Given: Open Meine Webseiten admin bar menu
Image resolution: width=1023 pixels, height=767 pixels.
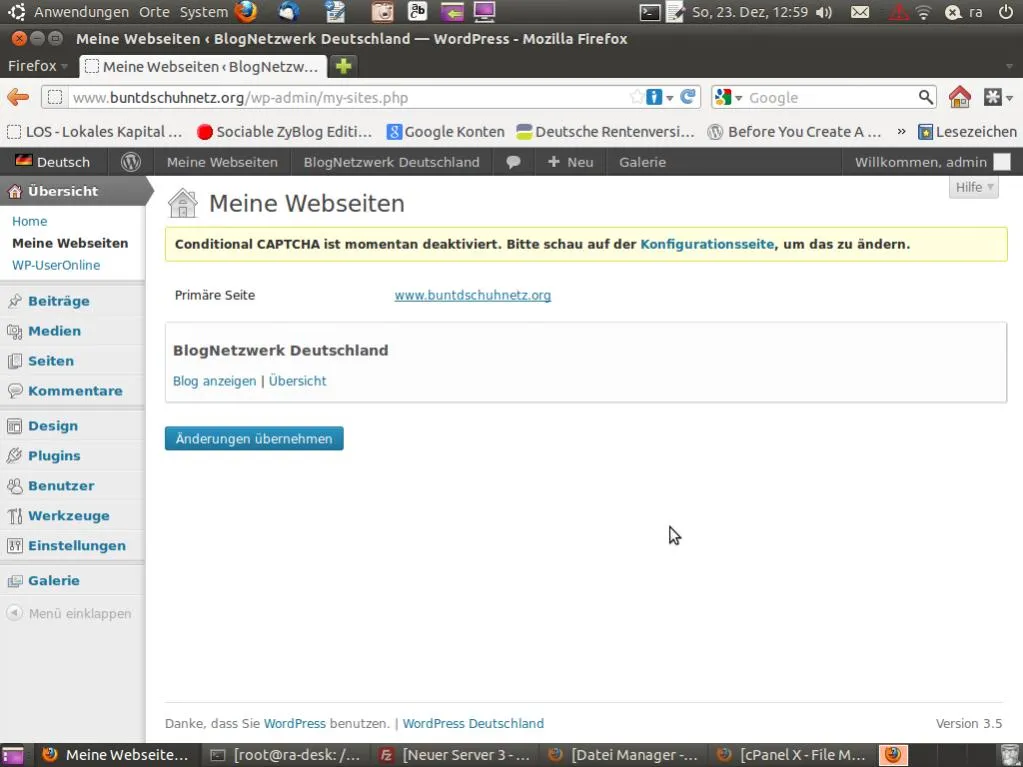Looking at the screenshot, I should tap(222, 162).
